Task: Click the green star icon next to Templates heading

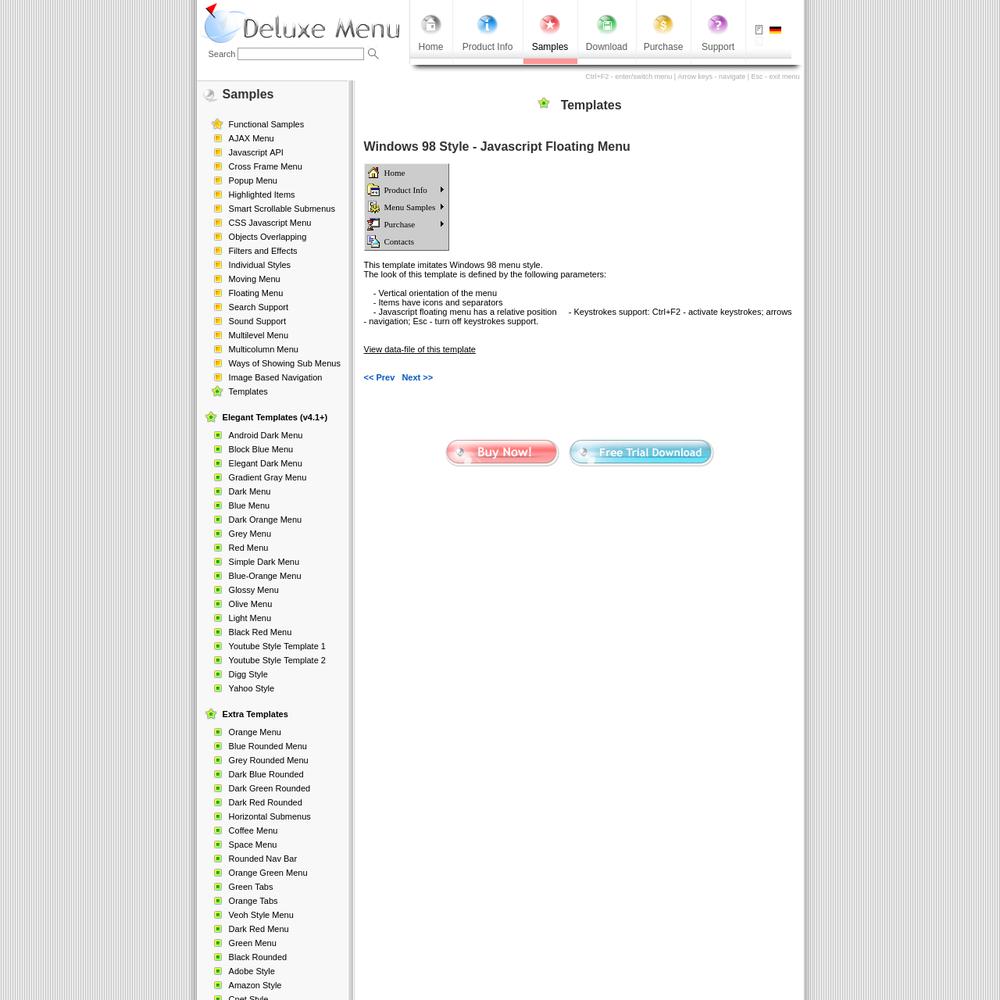Action: [543, 103]
